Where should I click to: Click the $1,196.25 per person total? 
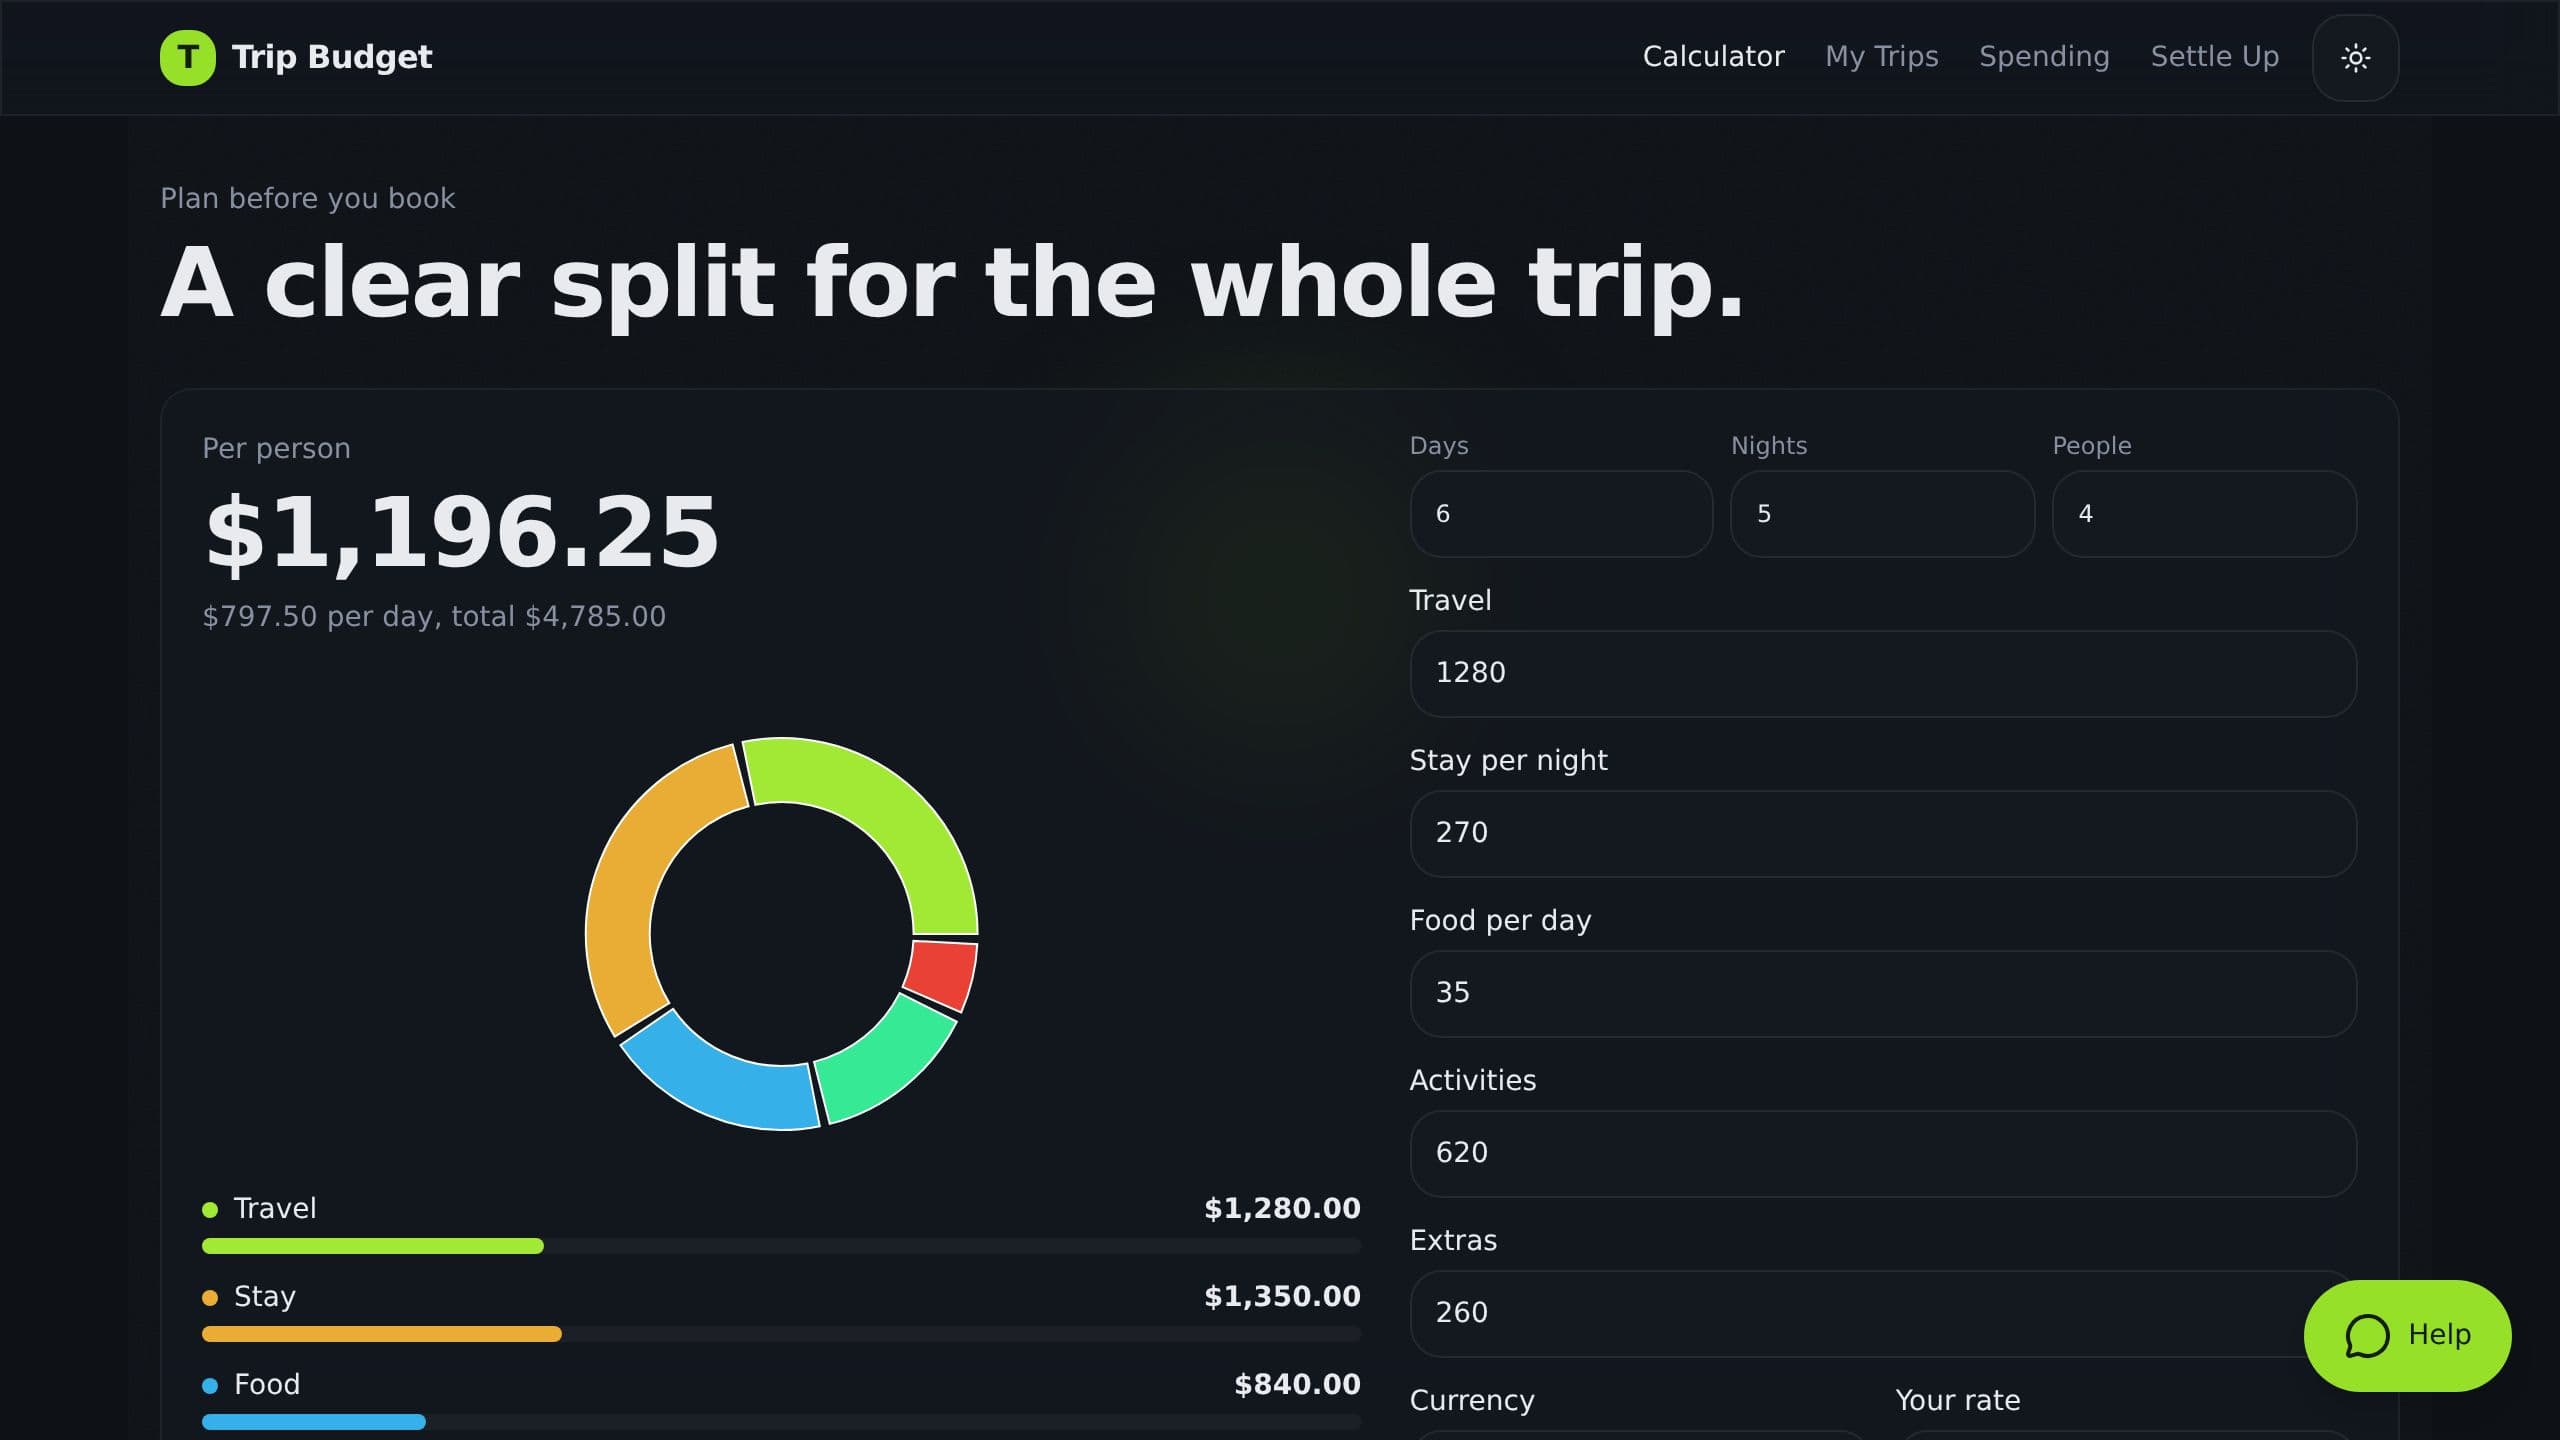click(x=461, y=532)
